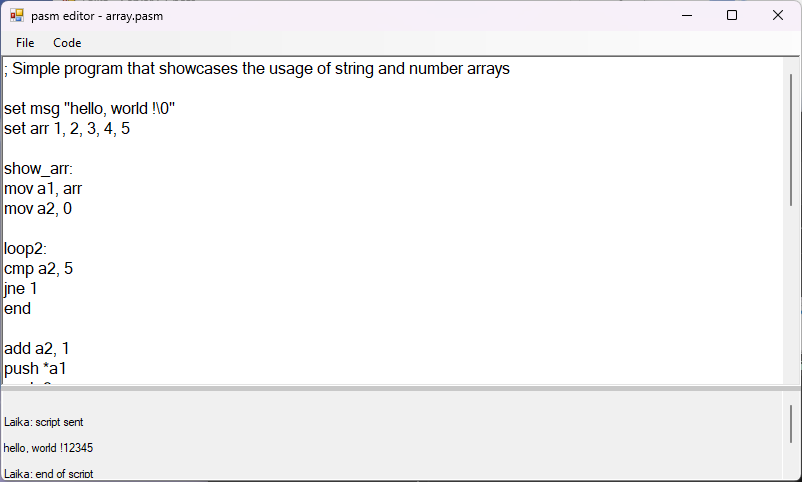This screenshot has width=802, height=482.
Task: Close the pasm editor window
Action: point(778,15)
